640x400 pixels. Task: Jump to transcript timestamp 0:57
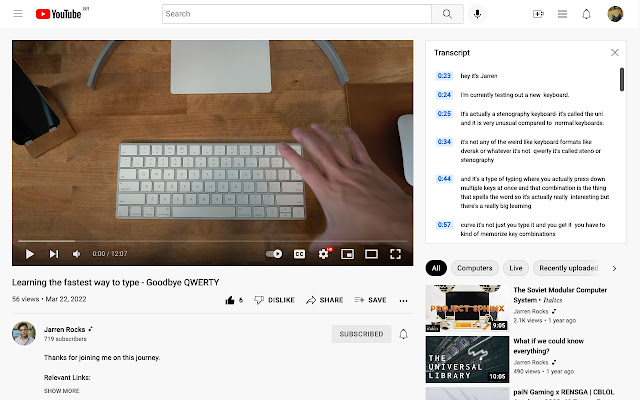click(444, 225)
